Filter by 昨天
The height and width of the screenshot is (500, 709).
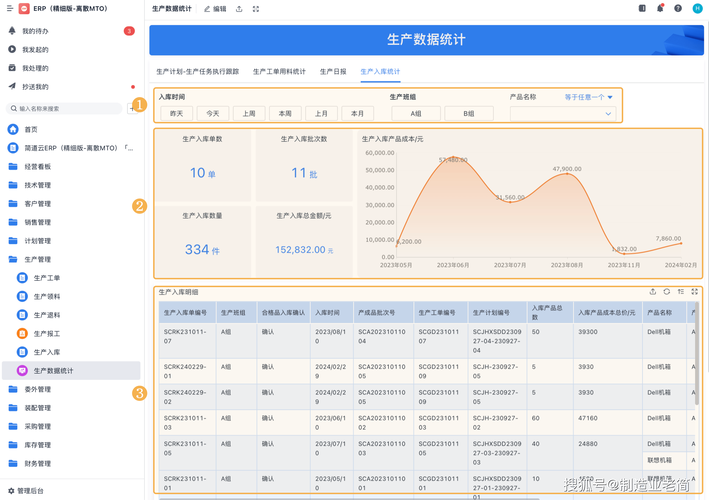click(176, 113)
